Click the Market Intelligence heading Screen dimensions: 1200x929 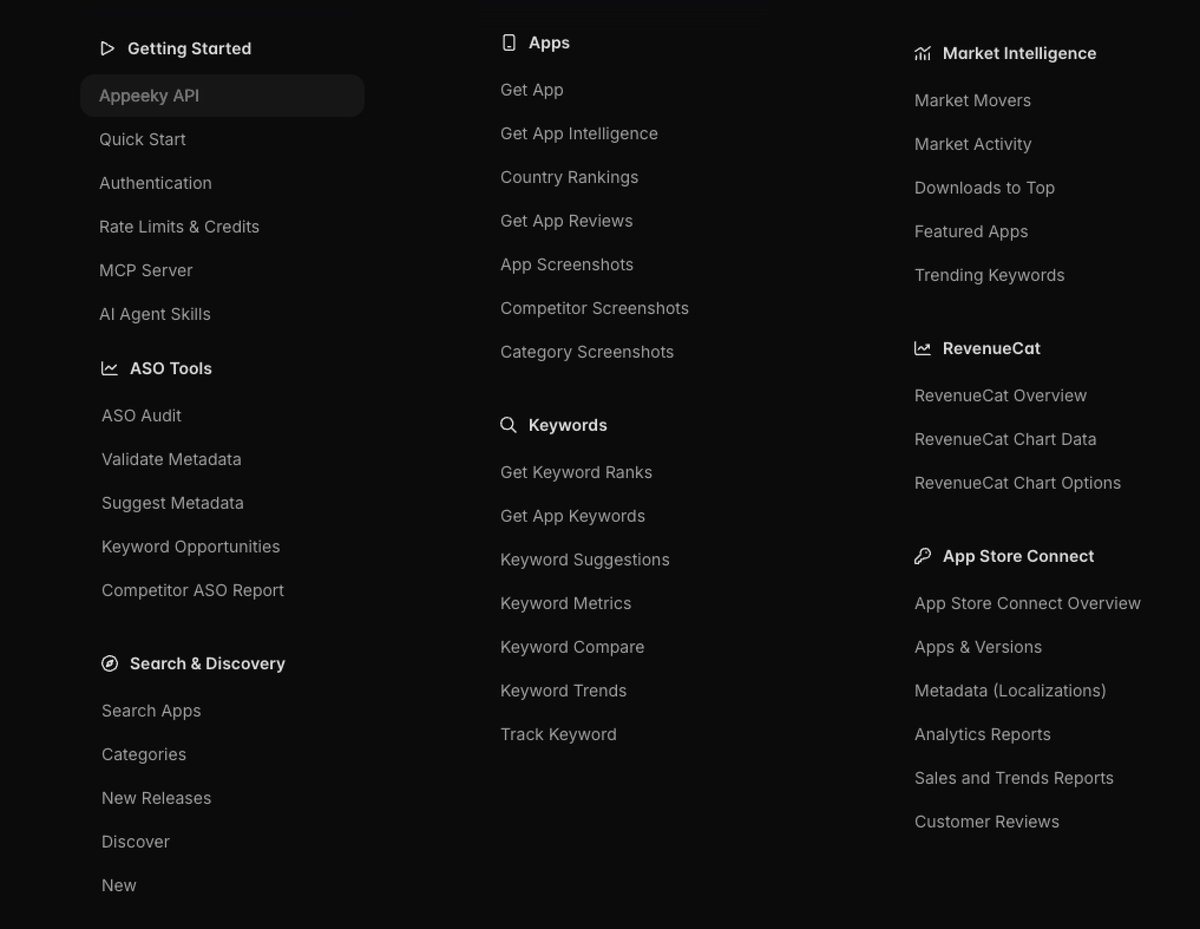click(1019, 53)
